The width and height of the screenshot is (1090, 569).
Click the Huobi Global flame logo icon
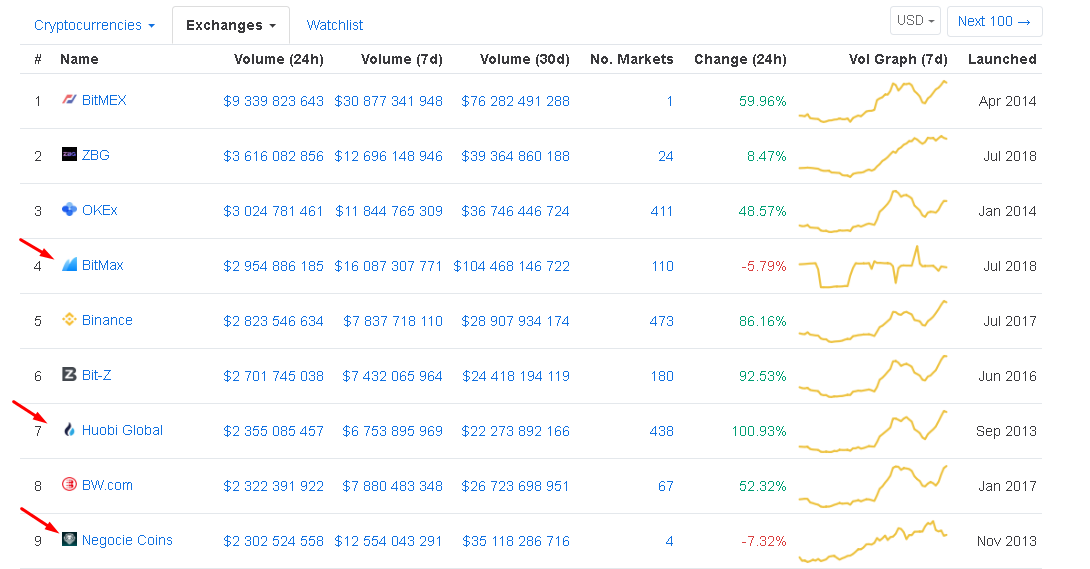click(69, 429)
